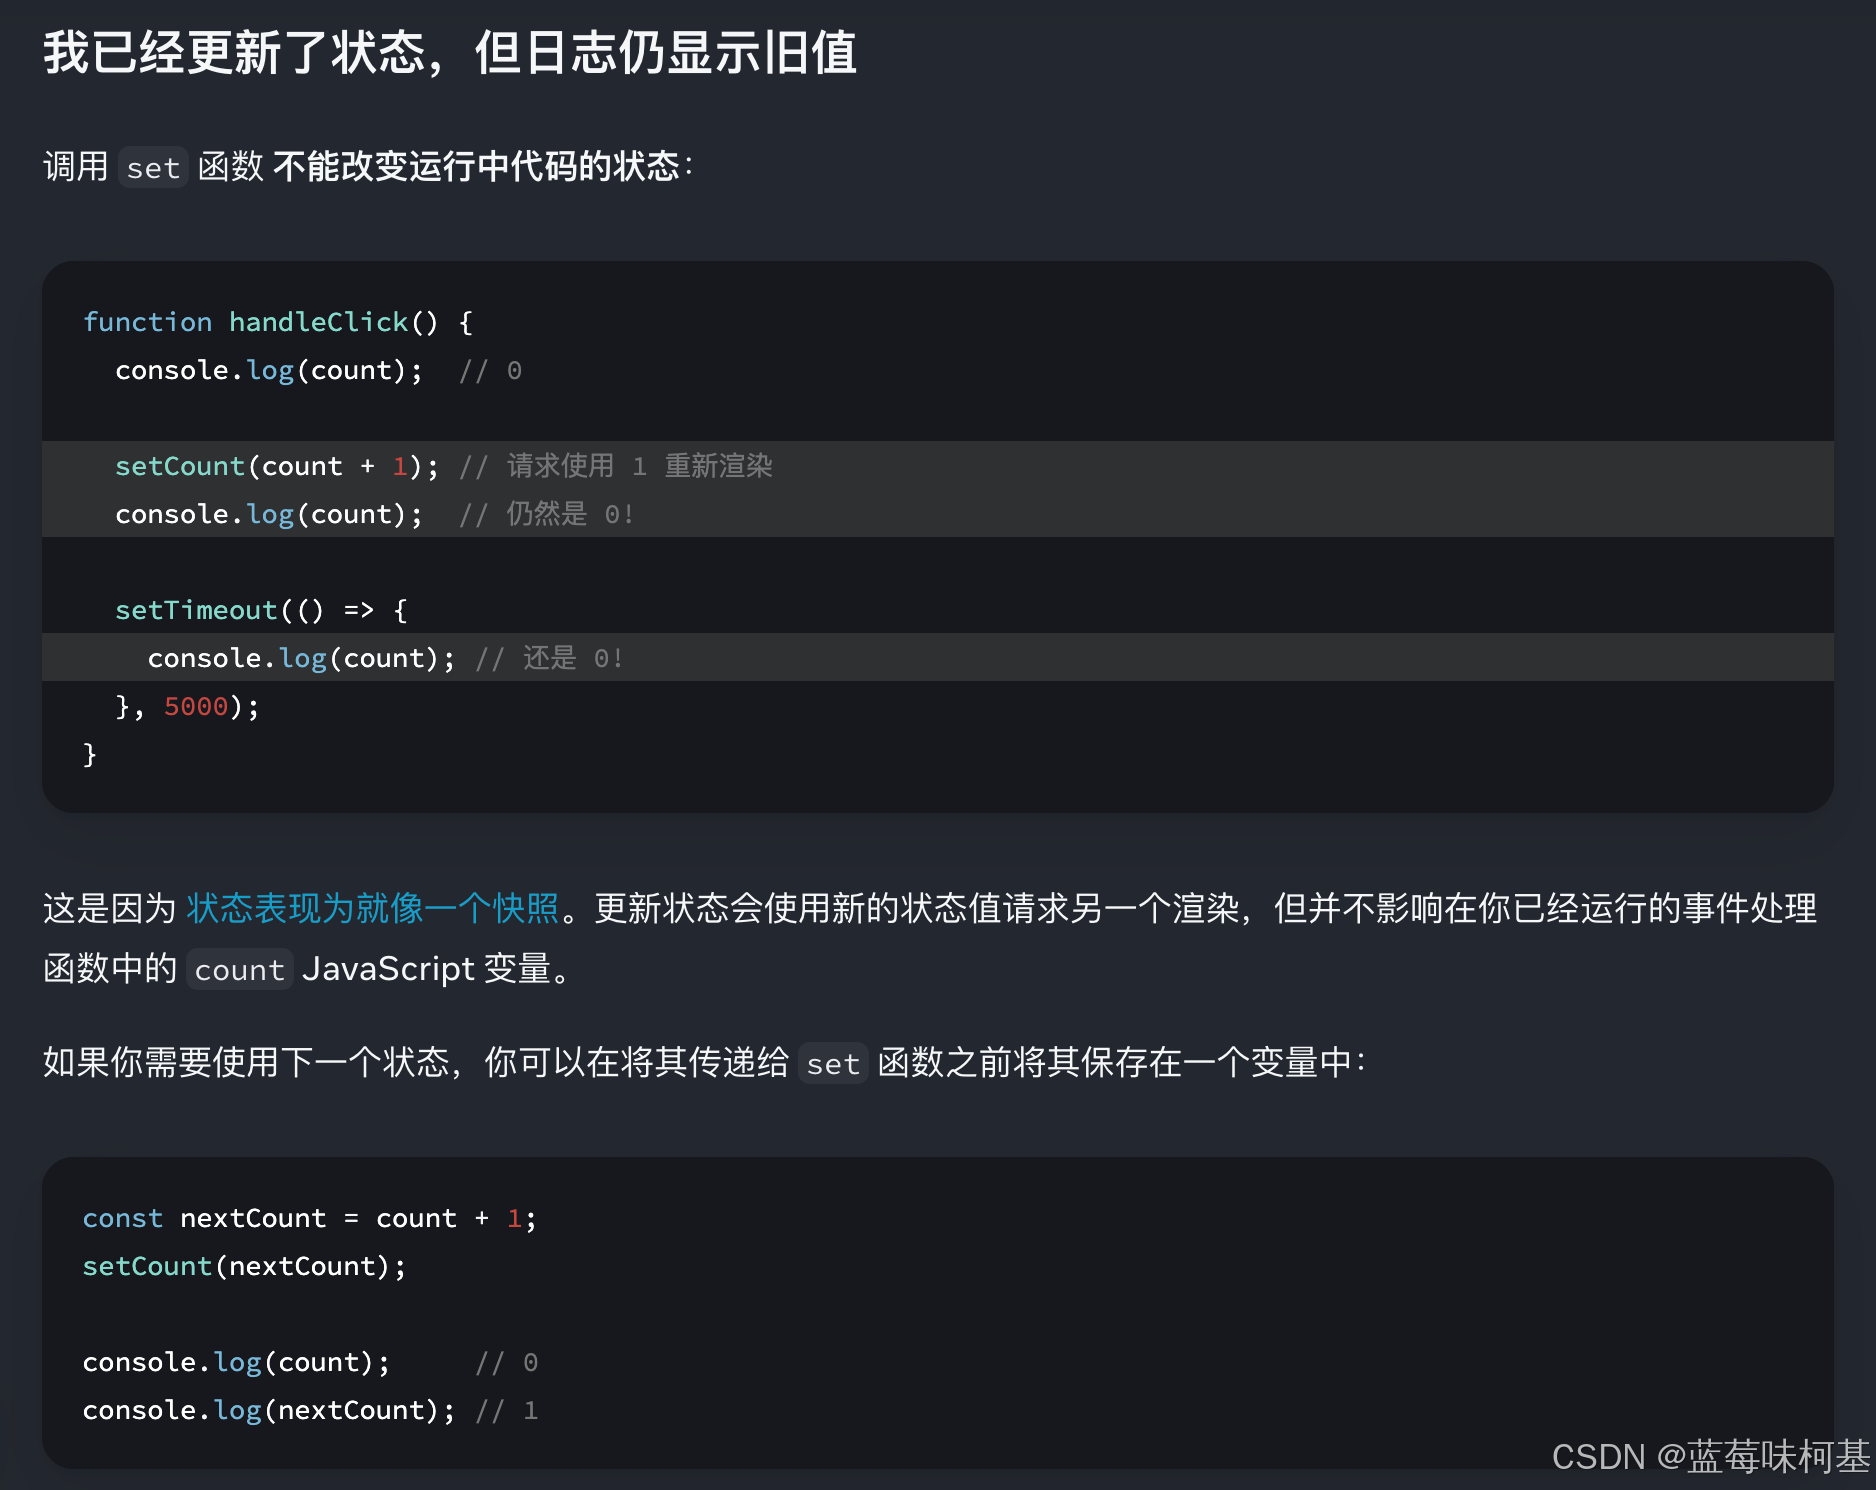
Task: Click the heading 我已经更新了状态，但日志仍显示旧值
Action: point(450,52)
